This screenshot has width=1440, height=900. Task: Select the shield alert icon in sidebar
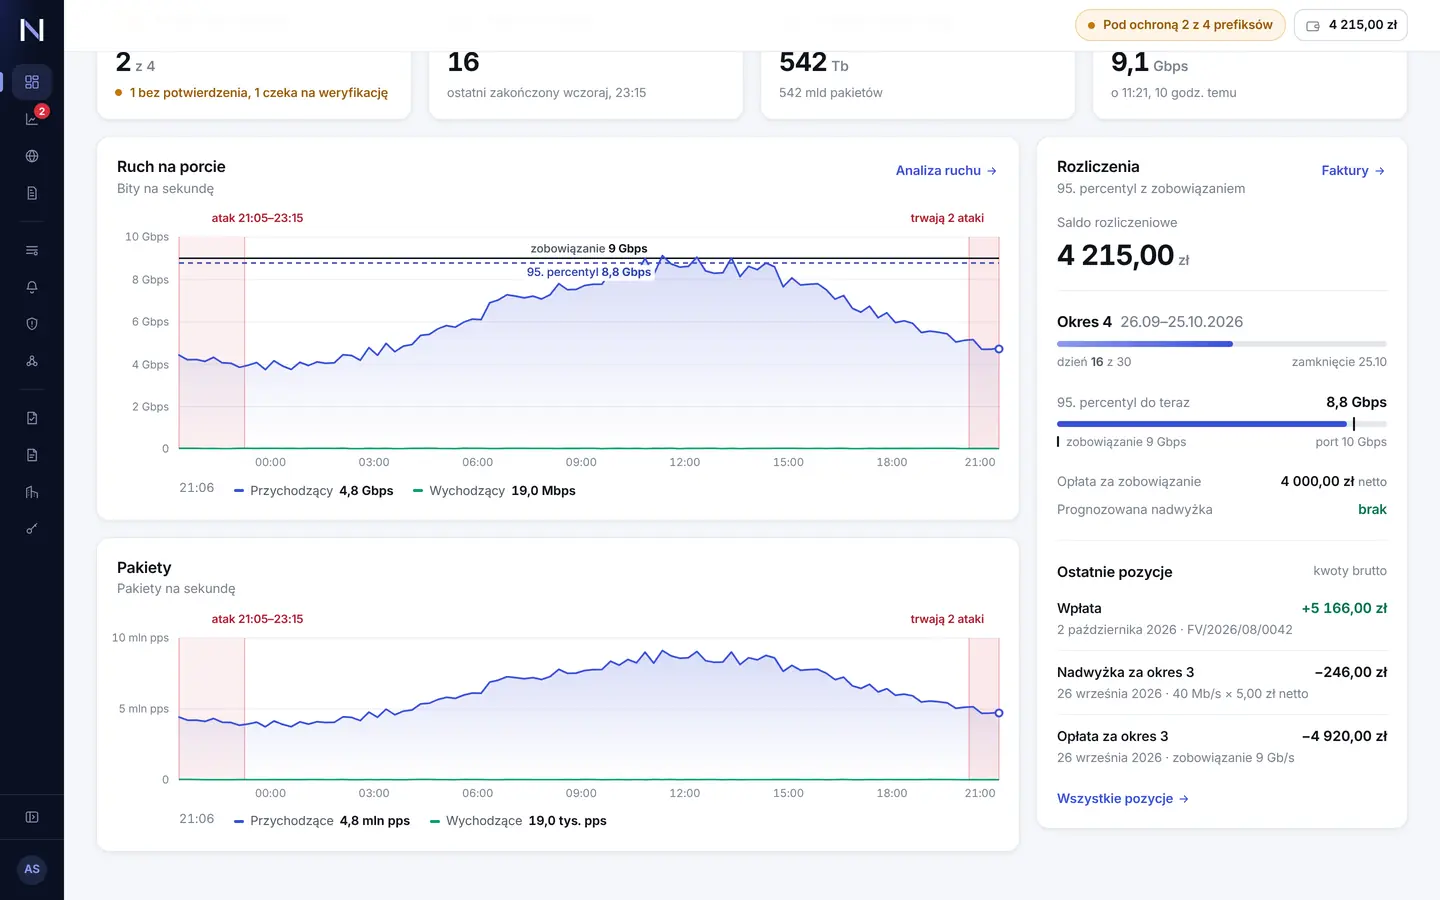(x=32, y=324)
